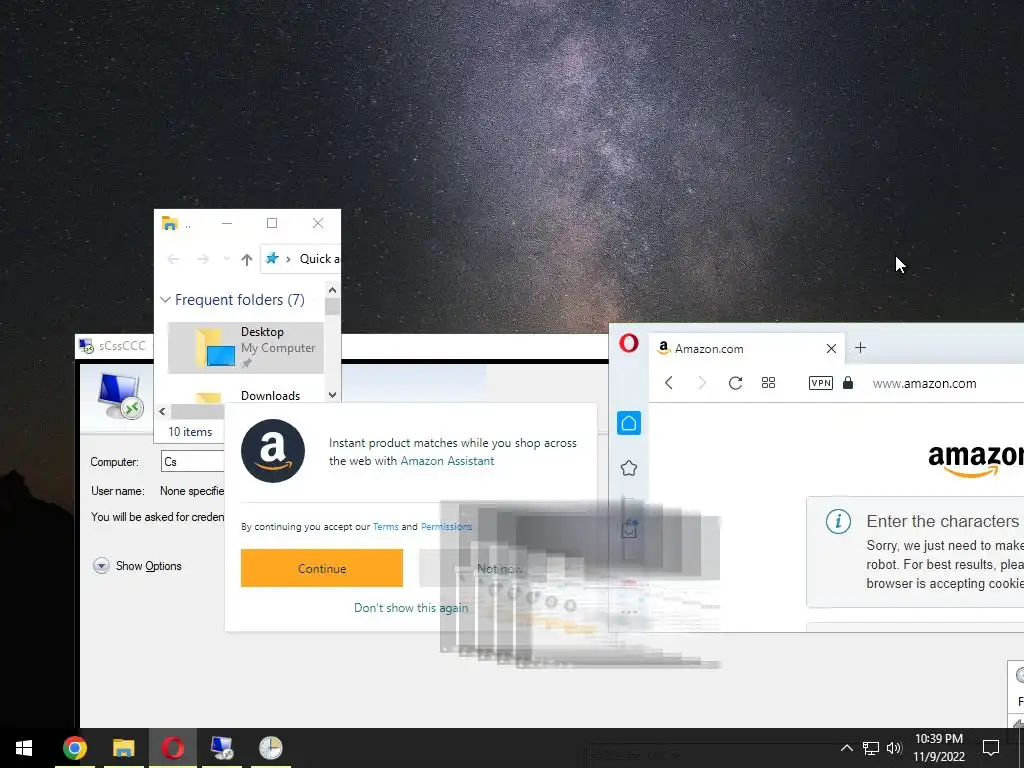Screen dimensions: 1024x768
Task: Click the padlock security icon
Action: (848, 383)
